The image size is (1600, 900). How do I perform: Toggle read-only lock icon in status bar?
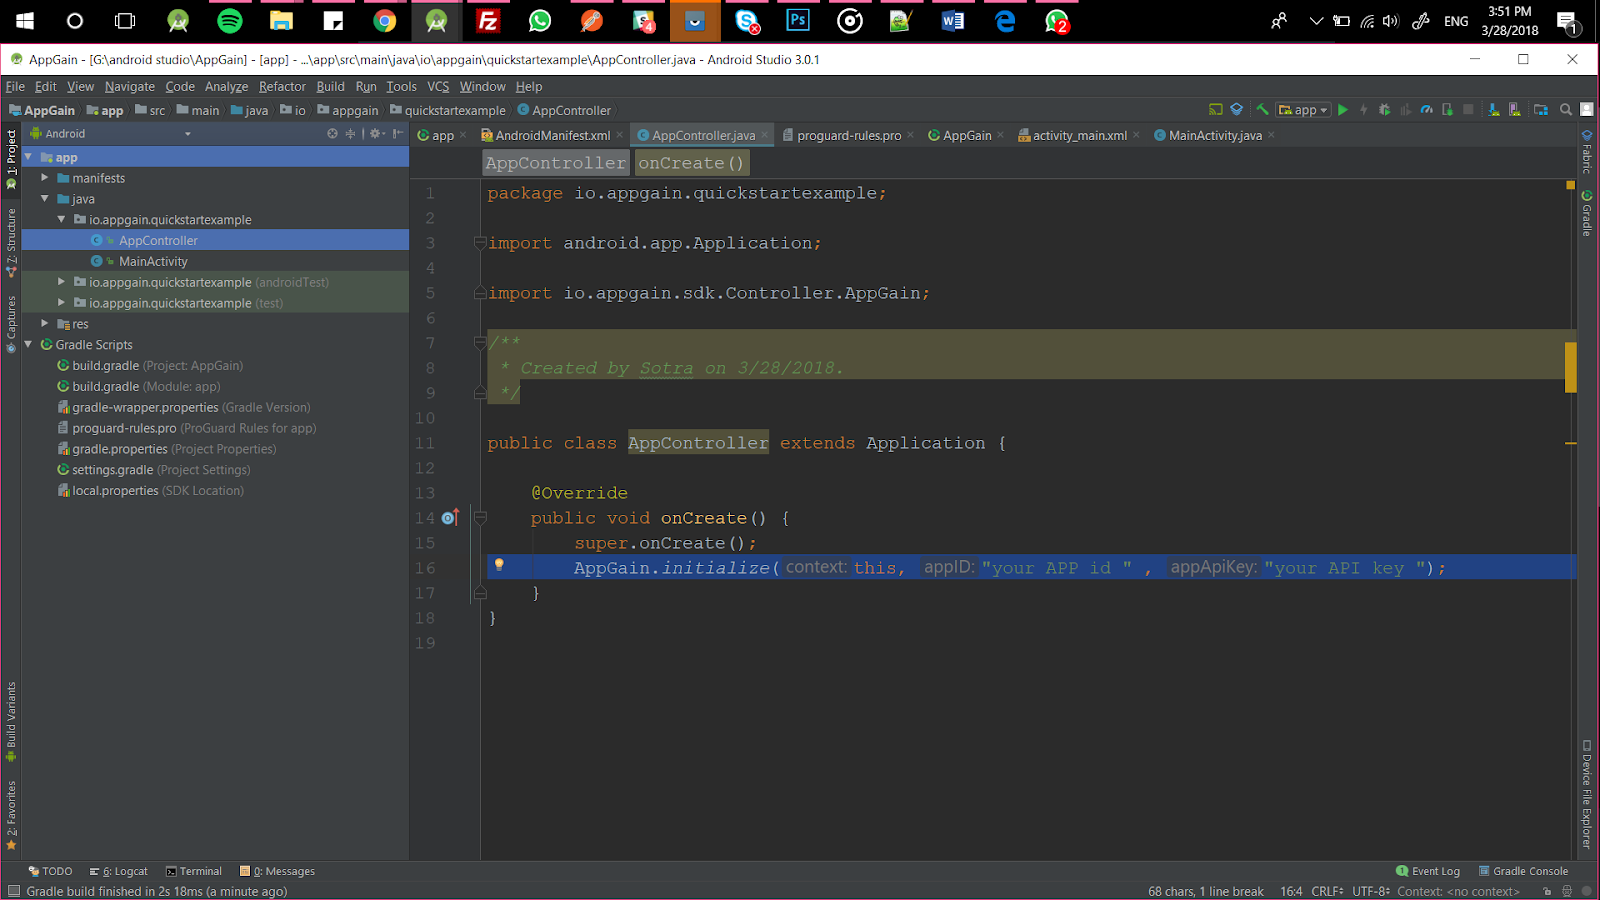pos(1547,891)
